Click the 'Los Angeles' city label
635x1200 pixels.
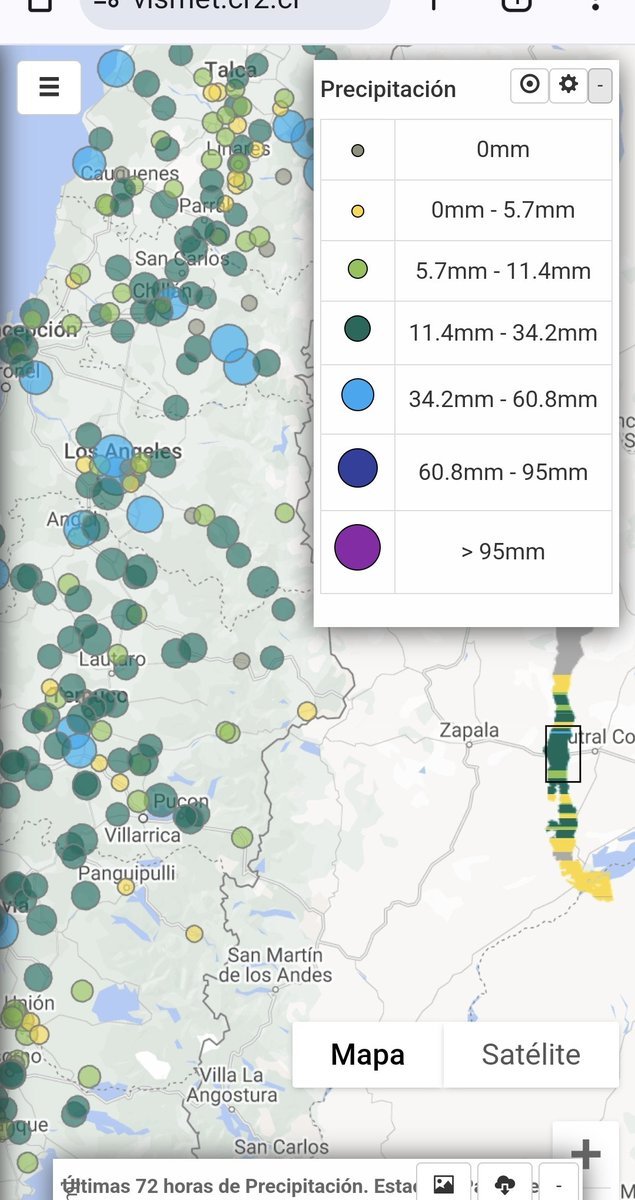(123, 451)
